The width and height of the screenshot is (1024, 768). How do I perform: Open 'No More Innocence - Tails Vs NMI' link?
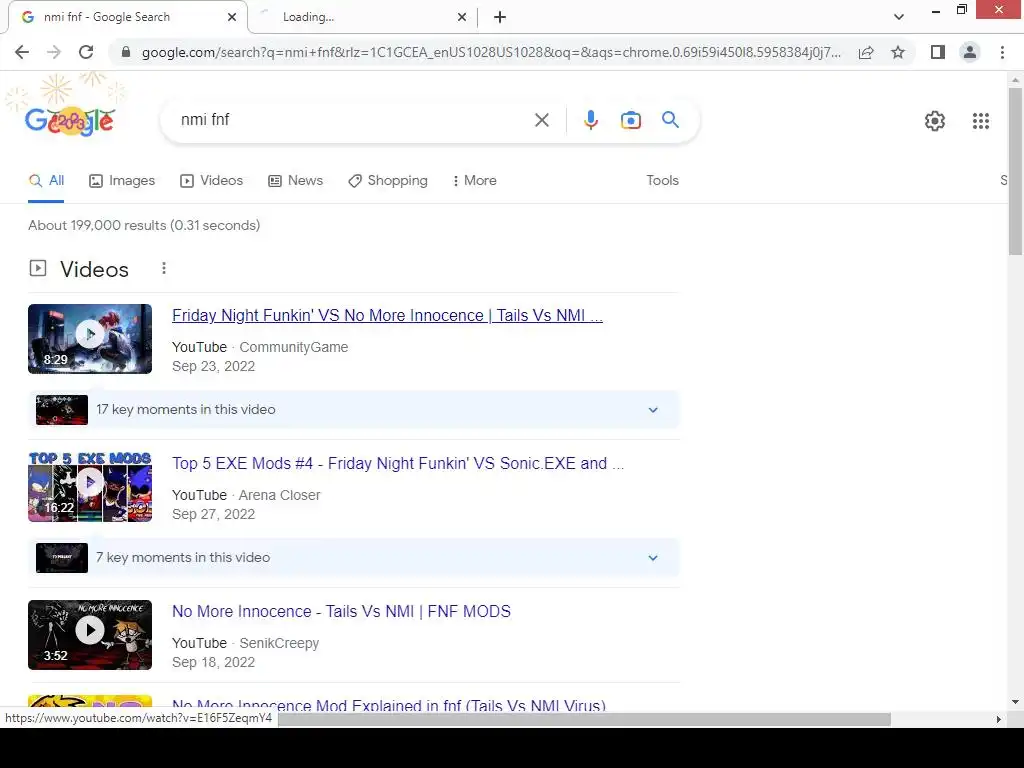point(341,612)
